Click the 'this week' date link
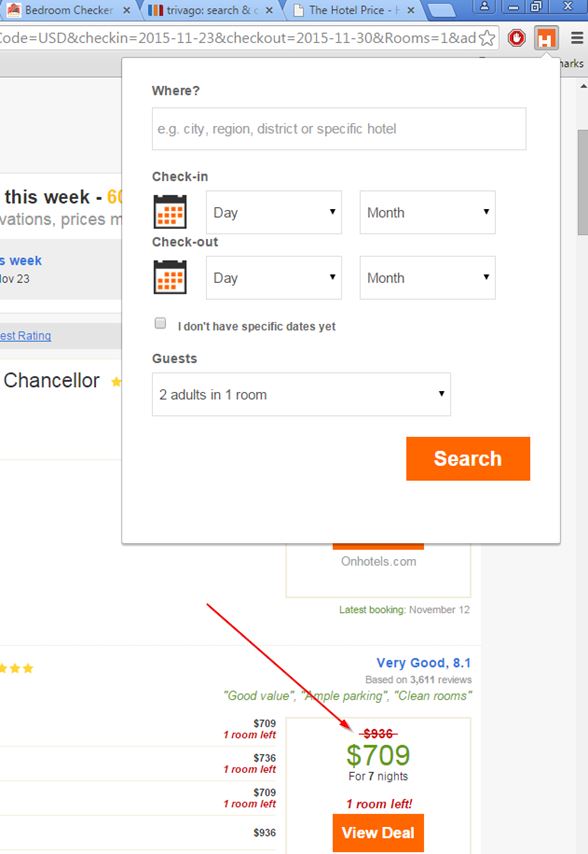Viewport: 588px width, 854px height. [x=21, y=260]
